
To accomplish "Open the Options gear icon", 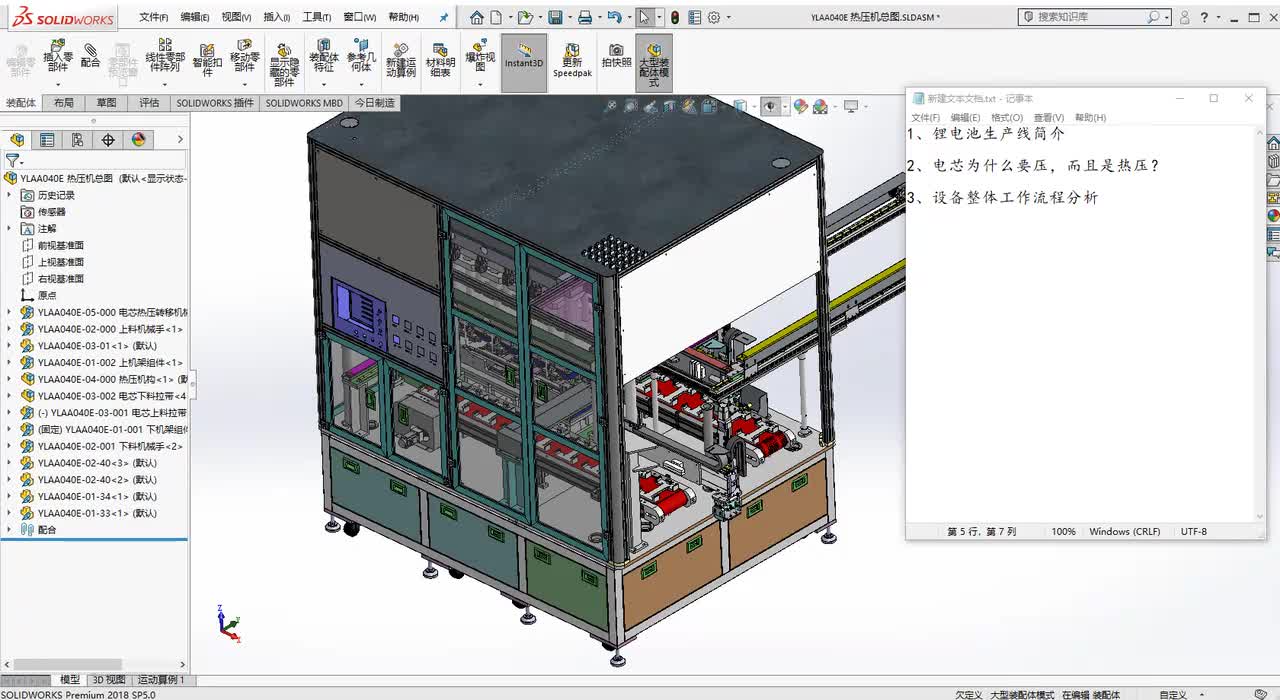I will click(x=714, y=17).
